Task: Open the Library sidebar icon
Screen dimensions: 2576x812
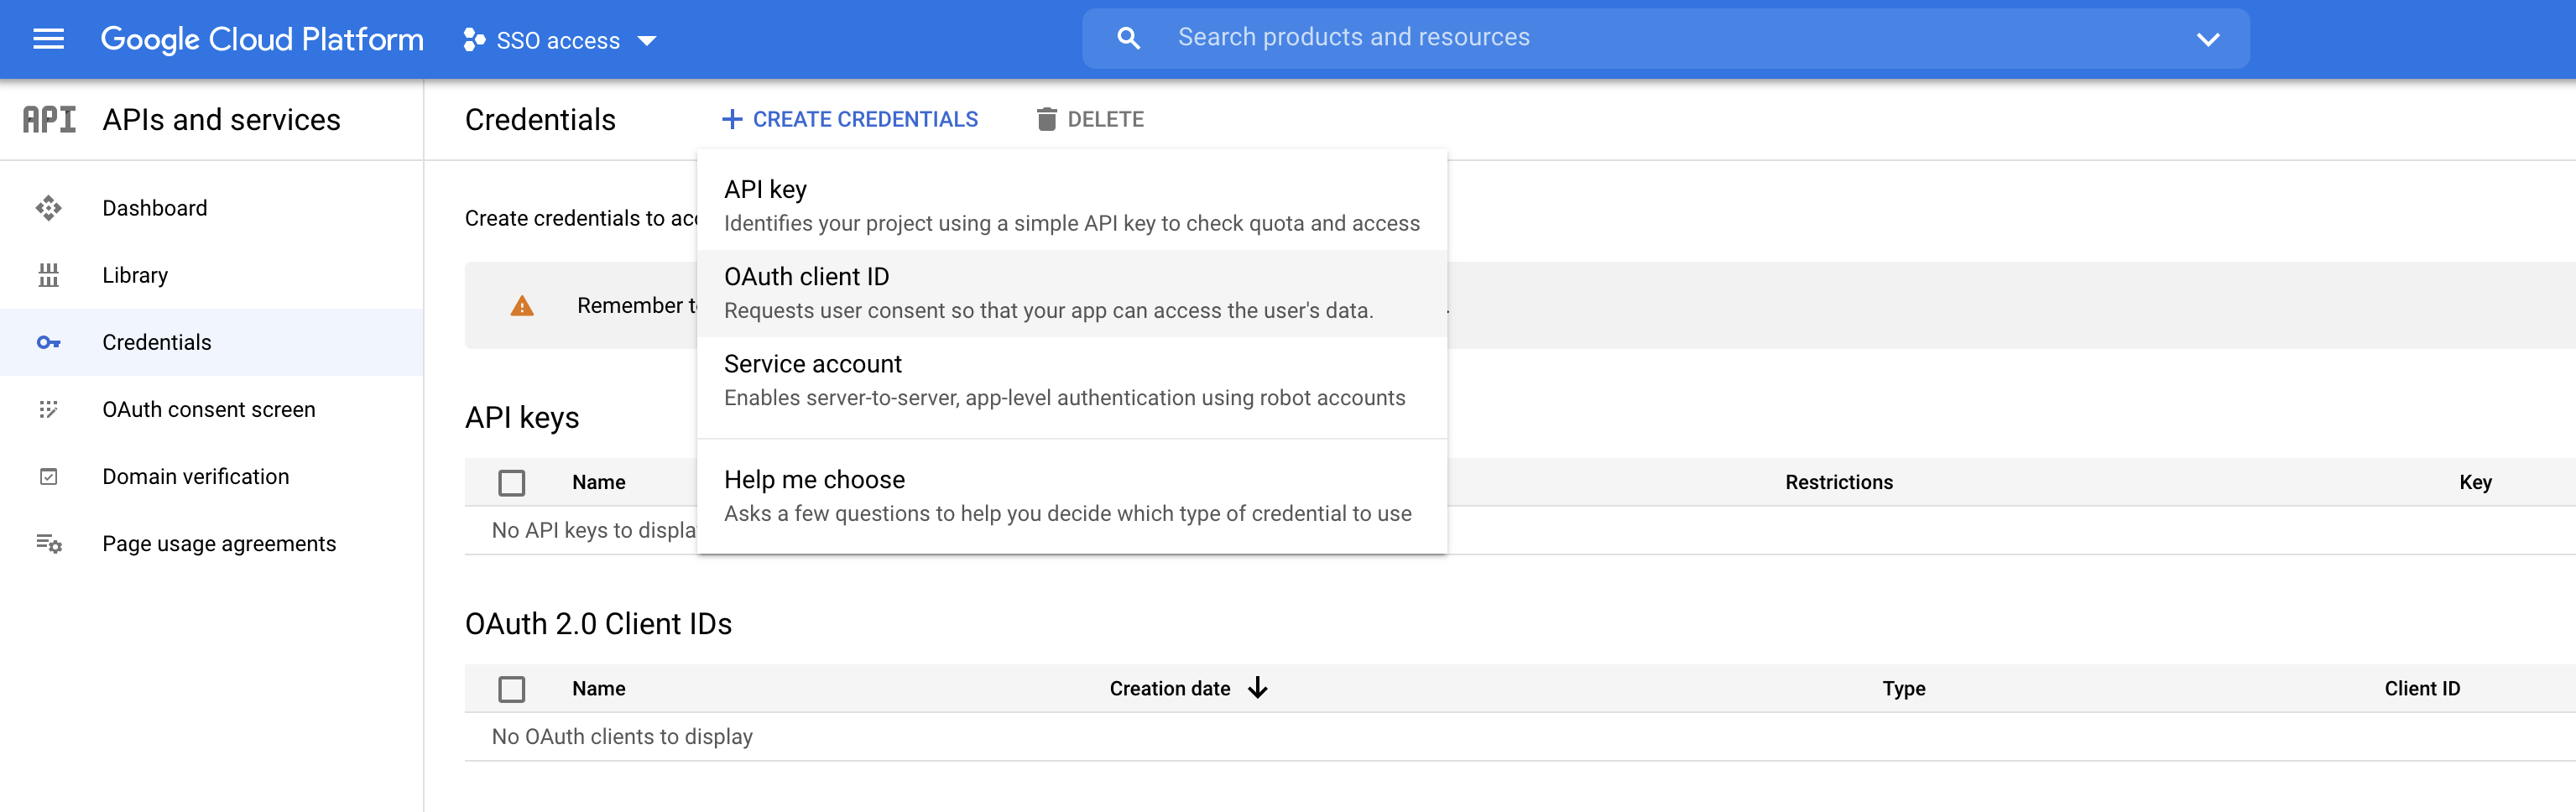Action: click(x=49, y=275)
